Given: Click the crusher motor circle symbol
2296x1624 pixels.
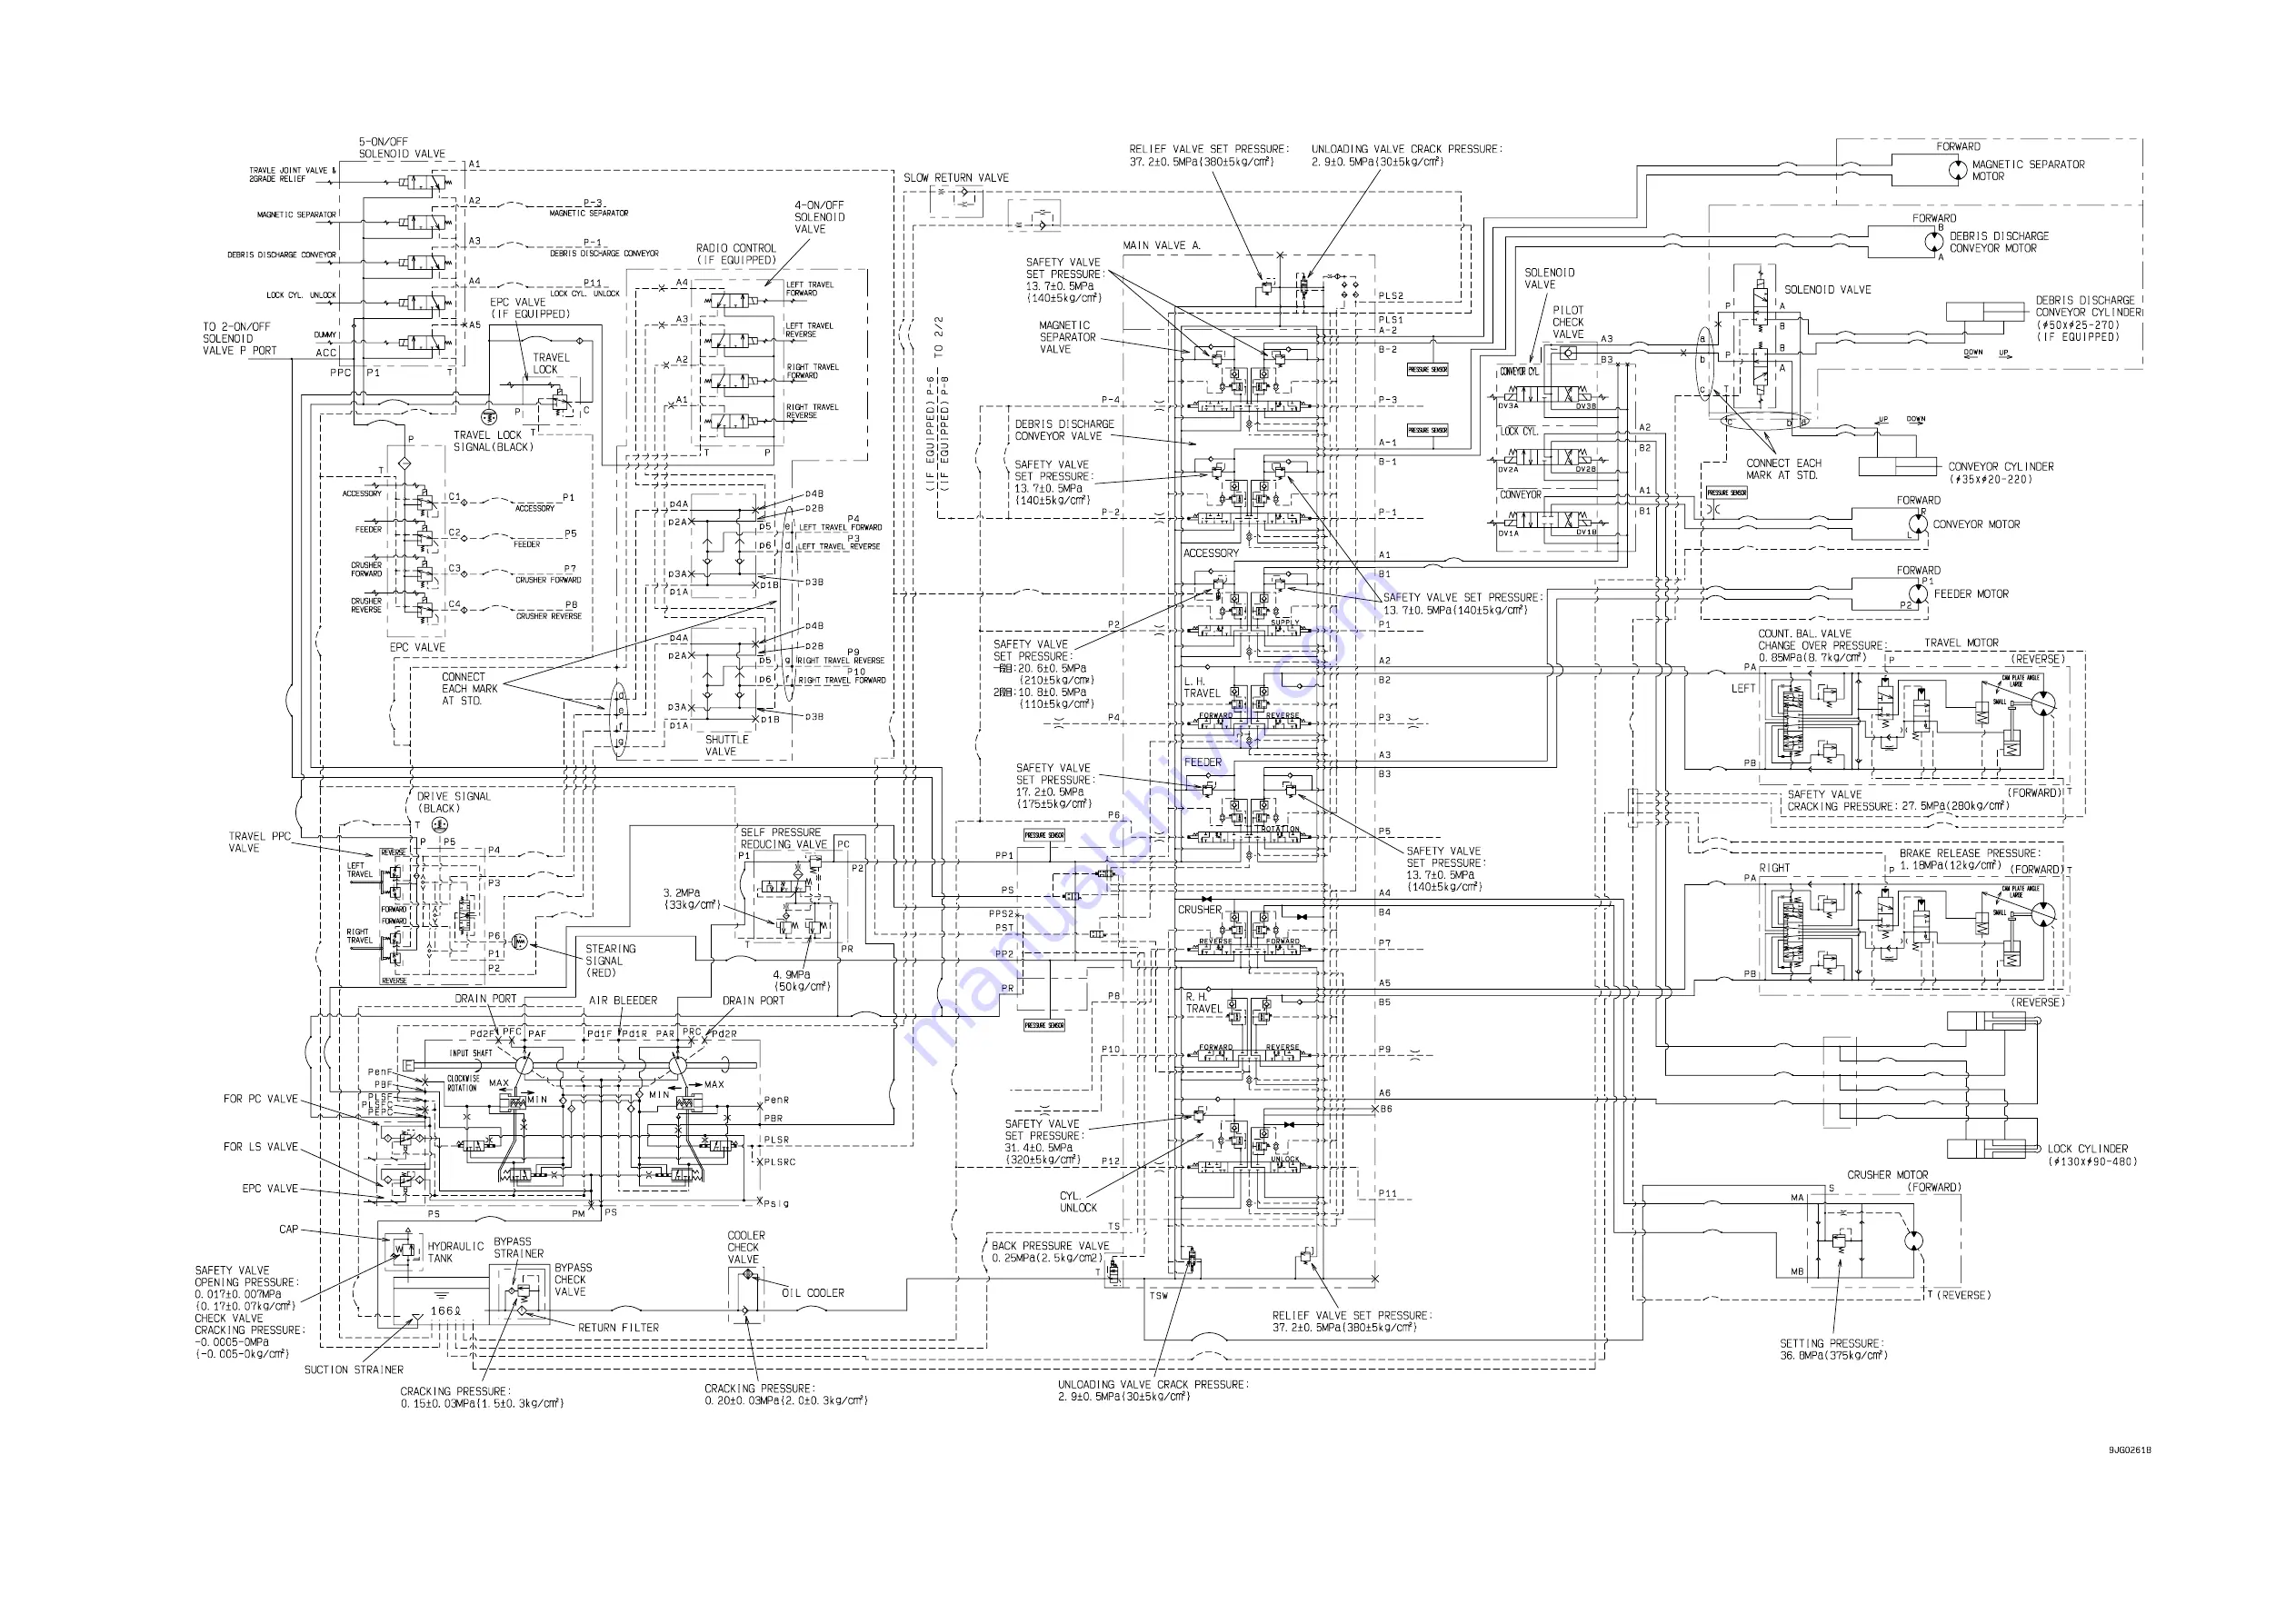Looking at the screenshot, I should [1913, 1241].
